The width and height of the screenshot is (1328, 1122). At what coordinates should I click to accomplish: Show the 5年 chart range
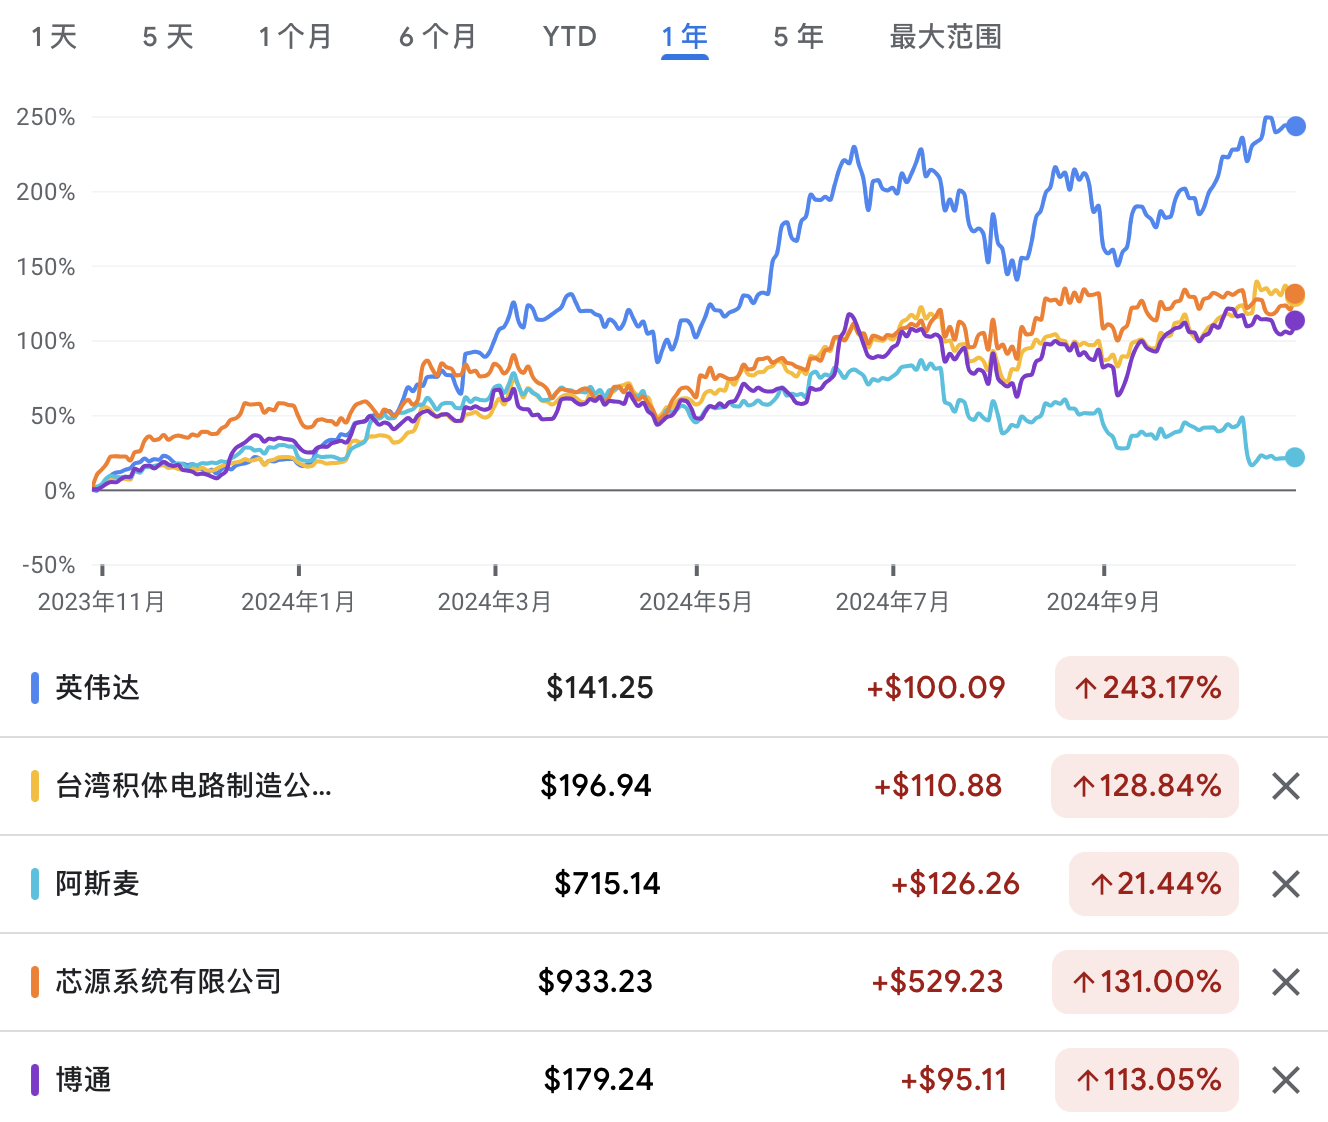(x=799, y=37)
